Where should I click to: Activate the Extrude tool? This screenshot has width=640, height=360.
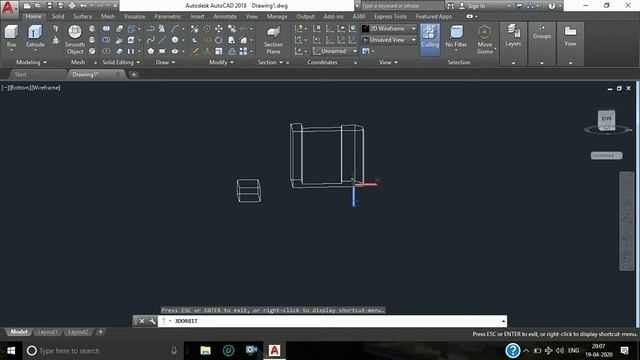click(x=35, y=37)
